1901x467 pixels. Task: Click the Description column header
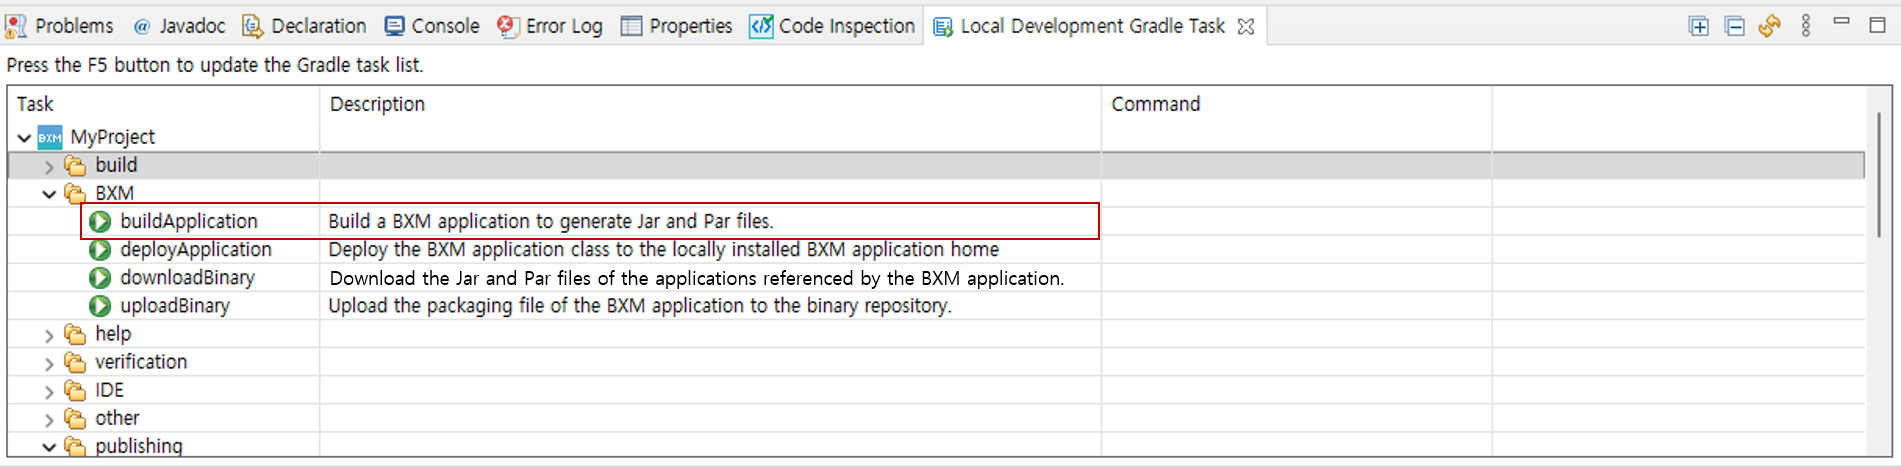pos(710,104)
